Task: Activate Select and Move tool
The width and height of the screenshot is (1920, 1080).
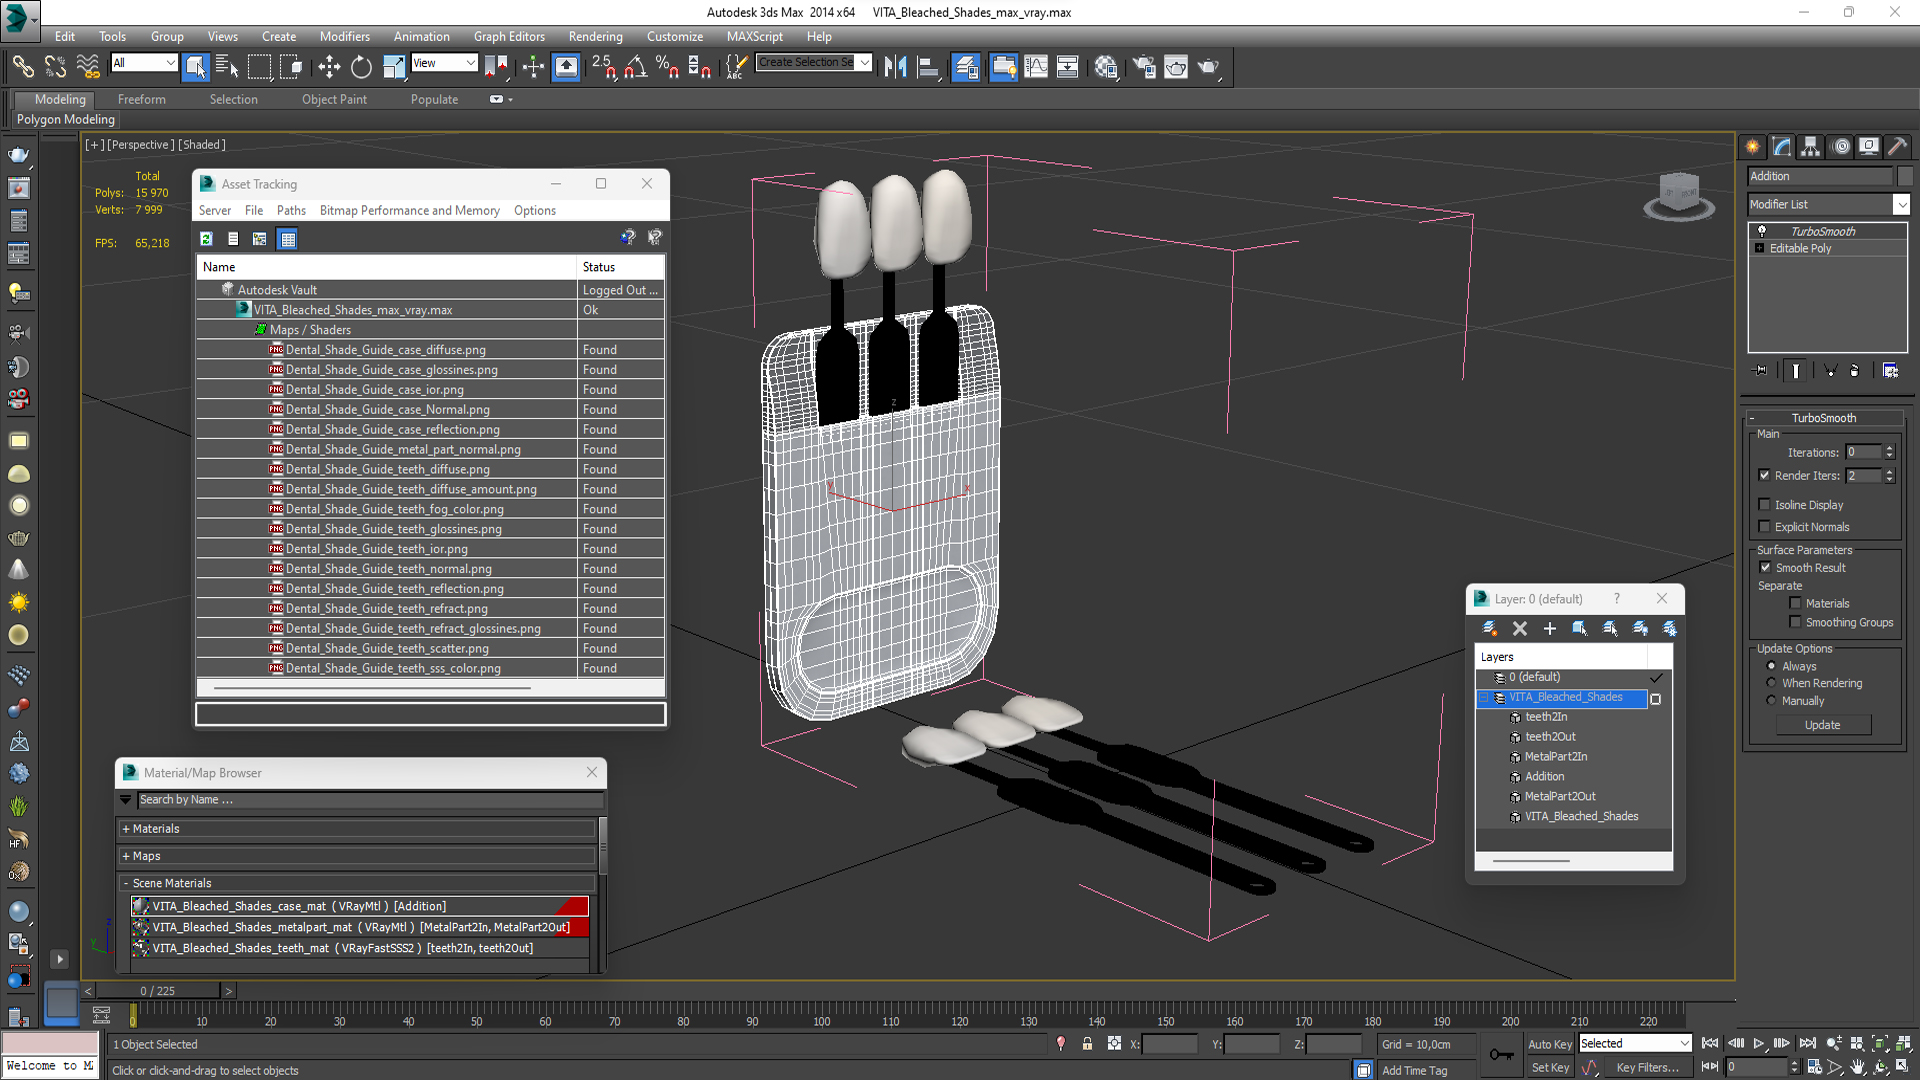Action: click(329, 67)
